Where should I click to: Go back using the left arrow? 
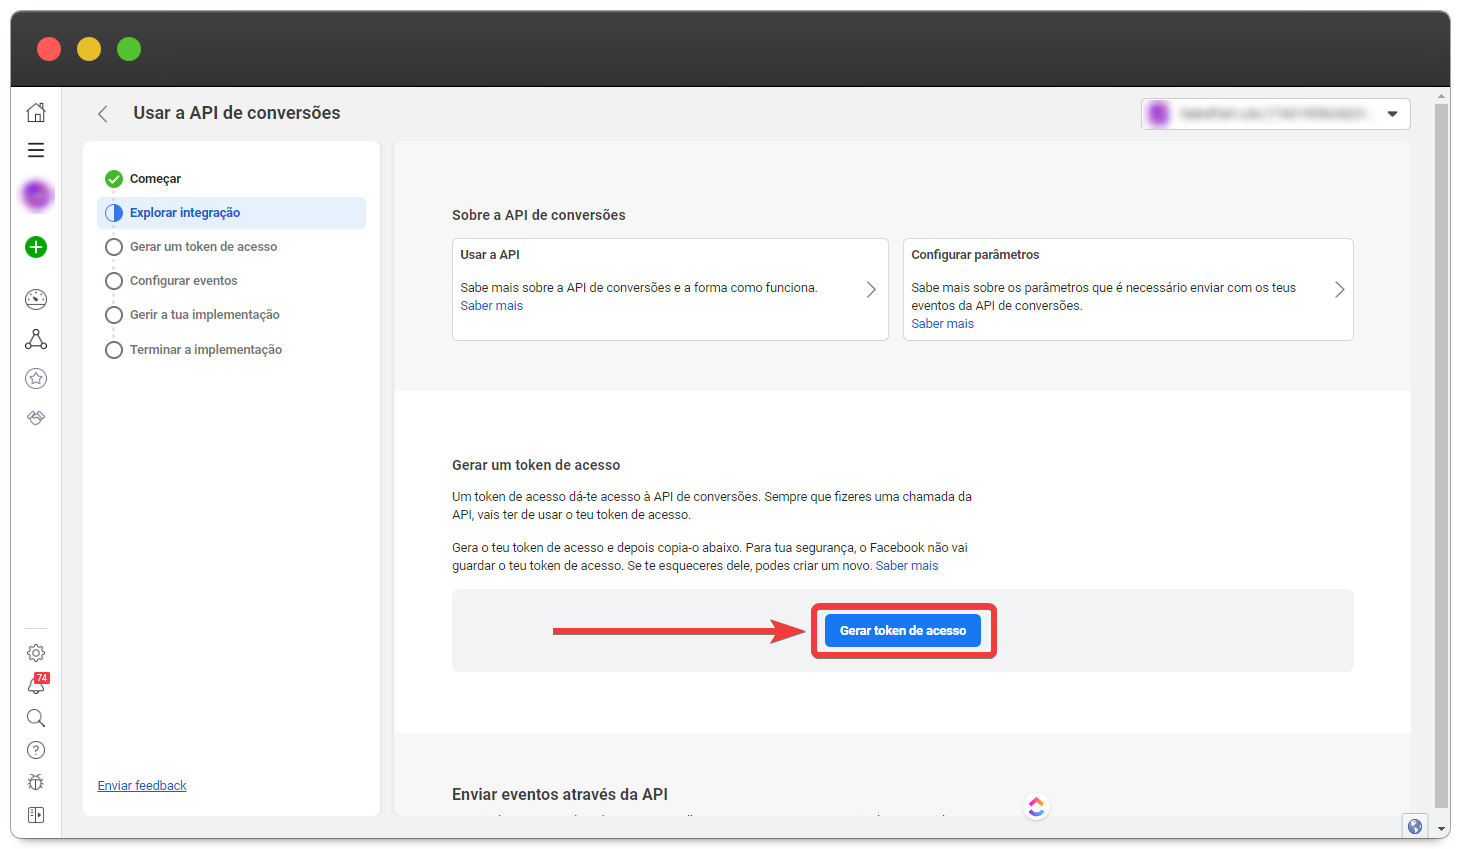103,114
